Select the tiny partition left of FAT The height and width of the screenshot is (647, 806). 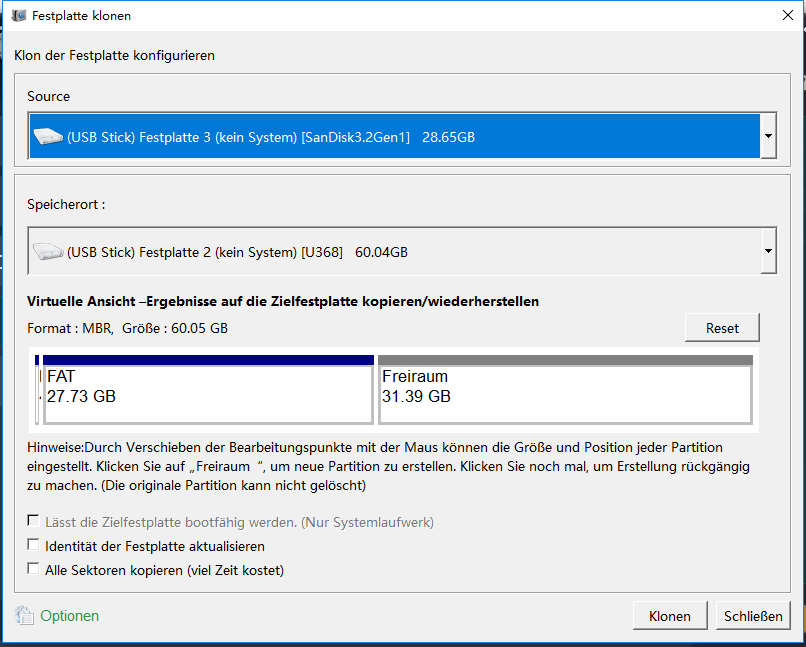pyautogui.click(x=38, y=394)
